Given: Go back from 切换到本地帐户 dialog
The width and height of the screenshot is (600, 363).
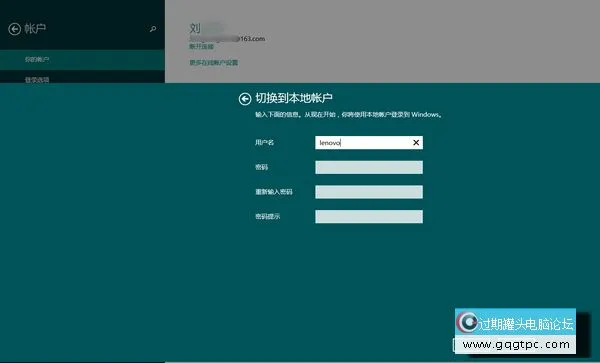Looking at the screenshot, I should [x=245, y=99].
